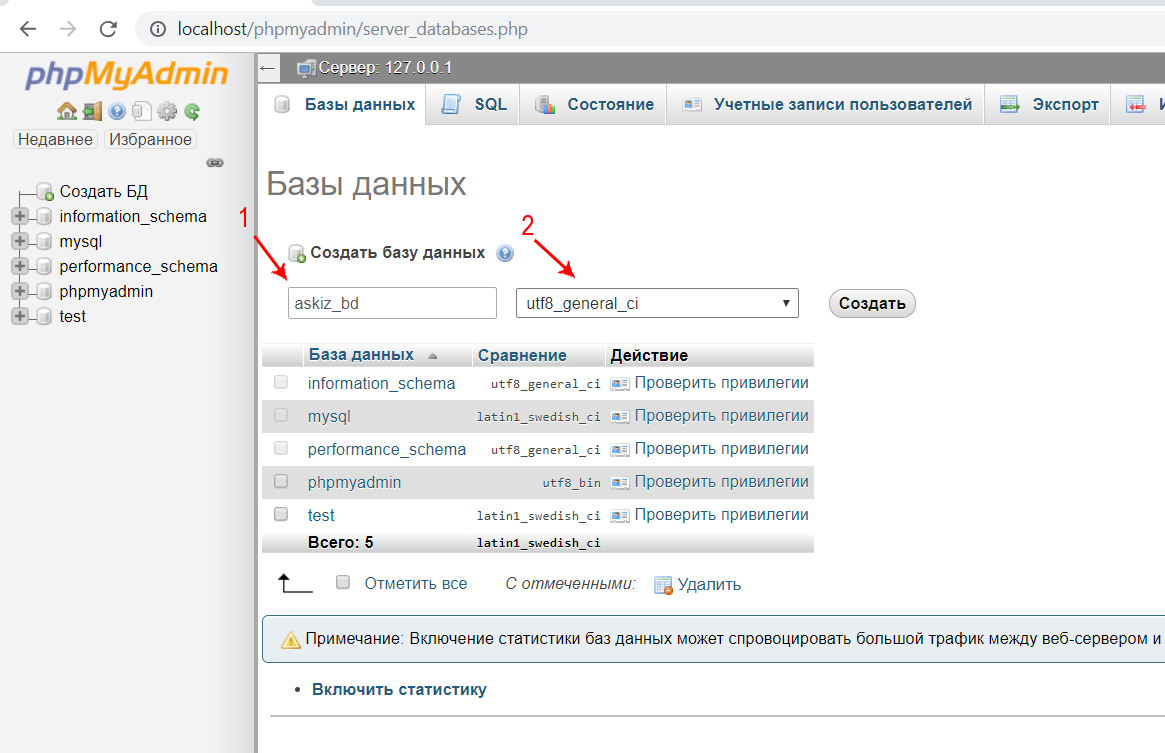The height and width of the screenshot is (753, 1165).
Task: Click the Включить статистику link
Action: [399, 689]
